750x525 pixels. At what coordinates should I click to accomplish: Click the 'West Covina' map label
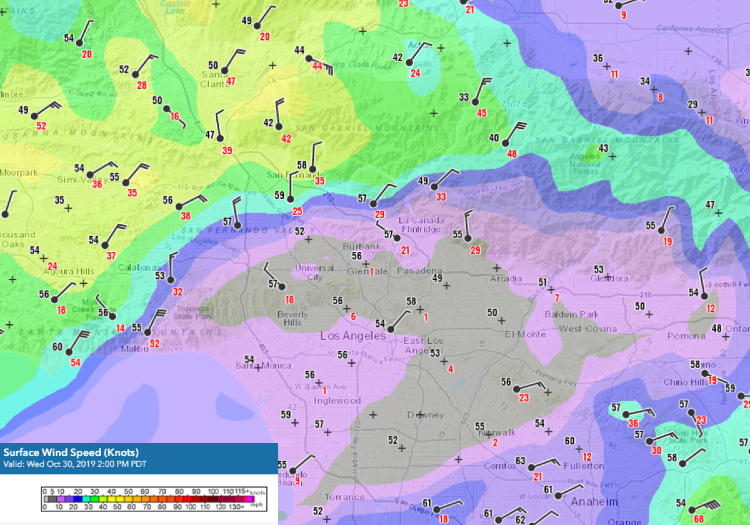click(x=588, y=329)
